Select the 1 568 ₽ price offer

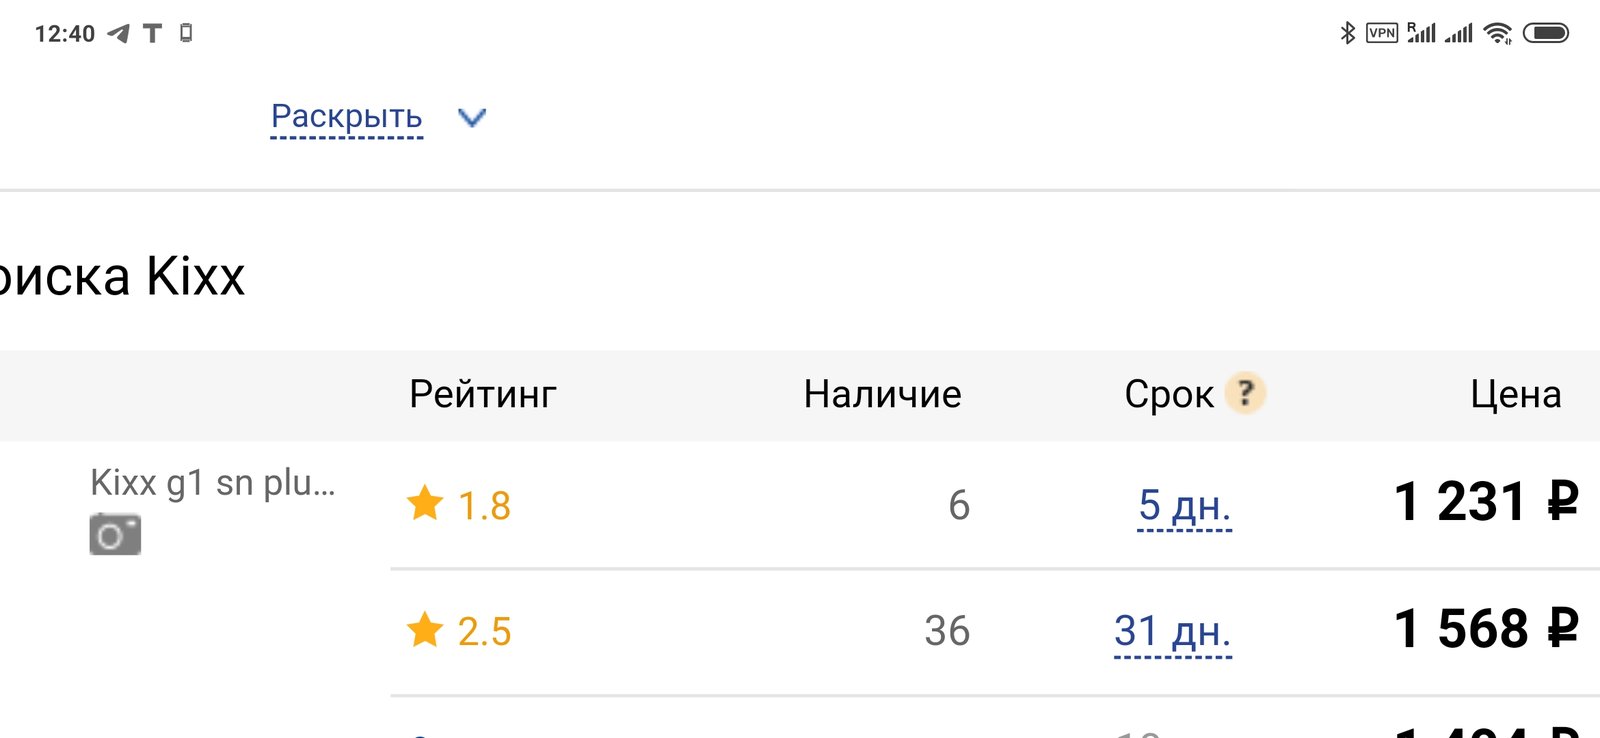(x=1487, y=629)
